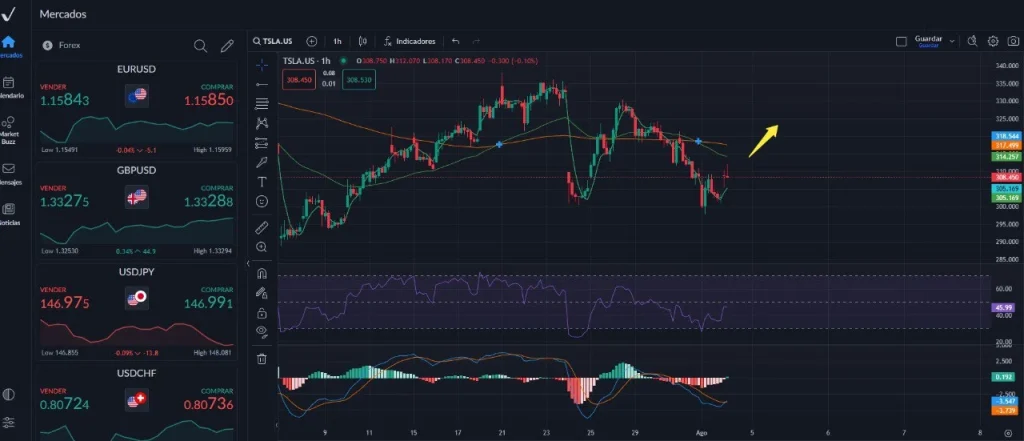Select the chart patterns tool
This screenshot has height=441, width=1024.
click(x=262, y=123)
